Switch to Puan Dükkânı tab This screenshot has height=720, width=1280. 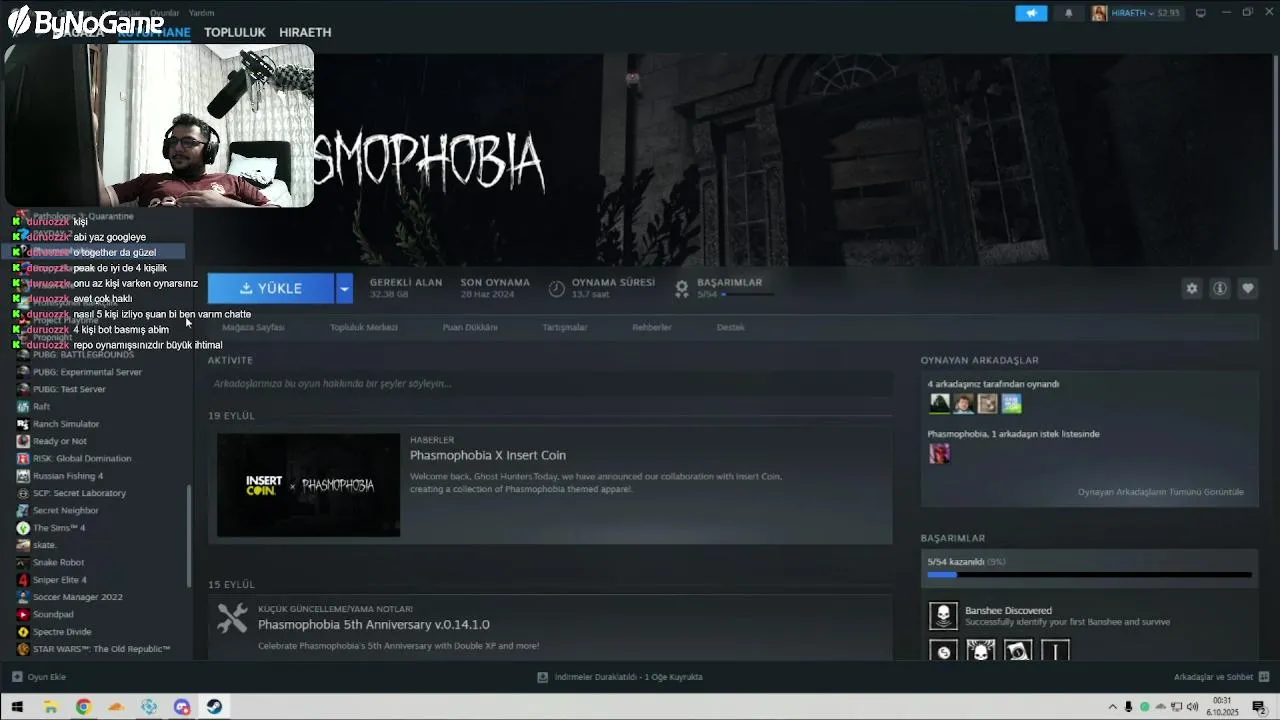(470, 327)
